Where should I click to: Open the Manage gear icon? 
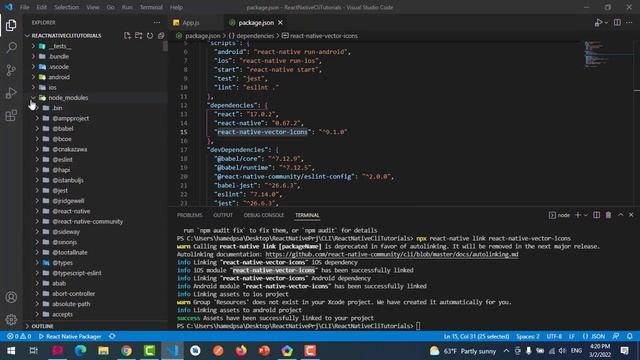pos(11,319)
